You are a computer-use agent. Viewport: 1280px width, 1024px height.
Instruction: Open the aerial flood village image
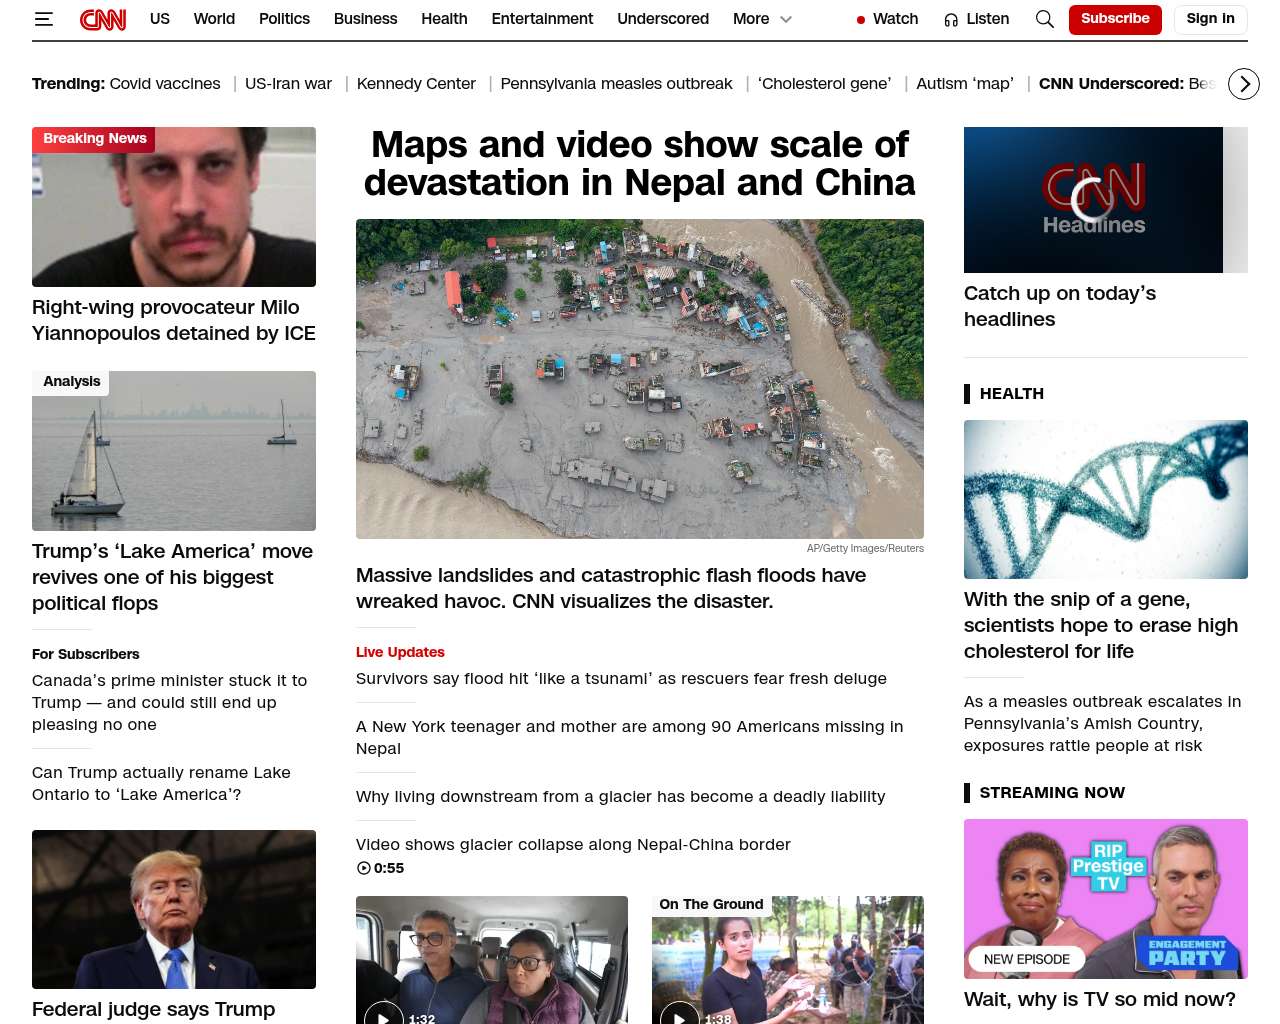(x=640, y=379)
